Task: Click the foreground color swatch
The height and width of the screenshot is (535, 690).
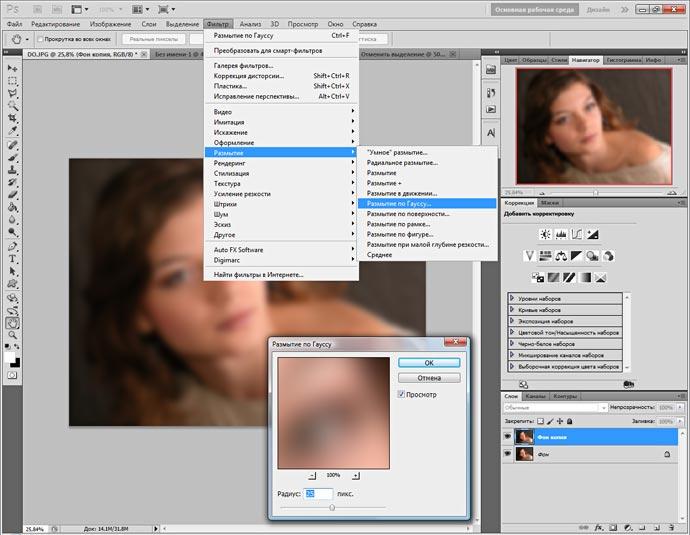Action: point(9,358)
